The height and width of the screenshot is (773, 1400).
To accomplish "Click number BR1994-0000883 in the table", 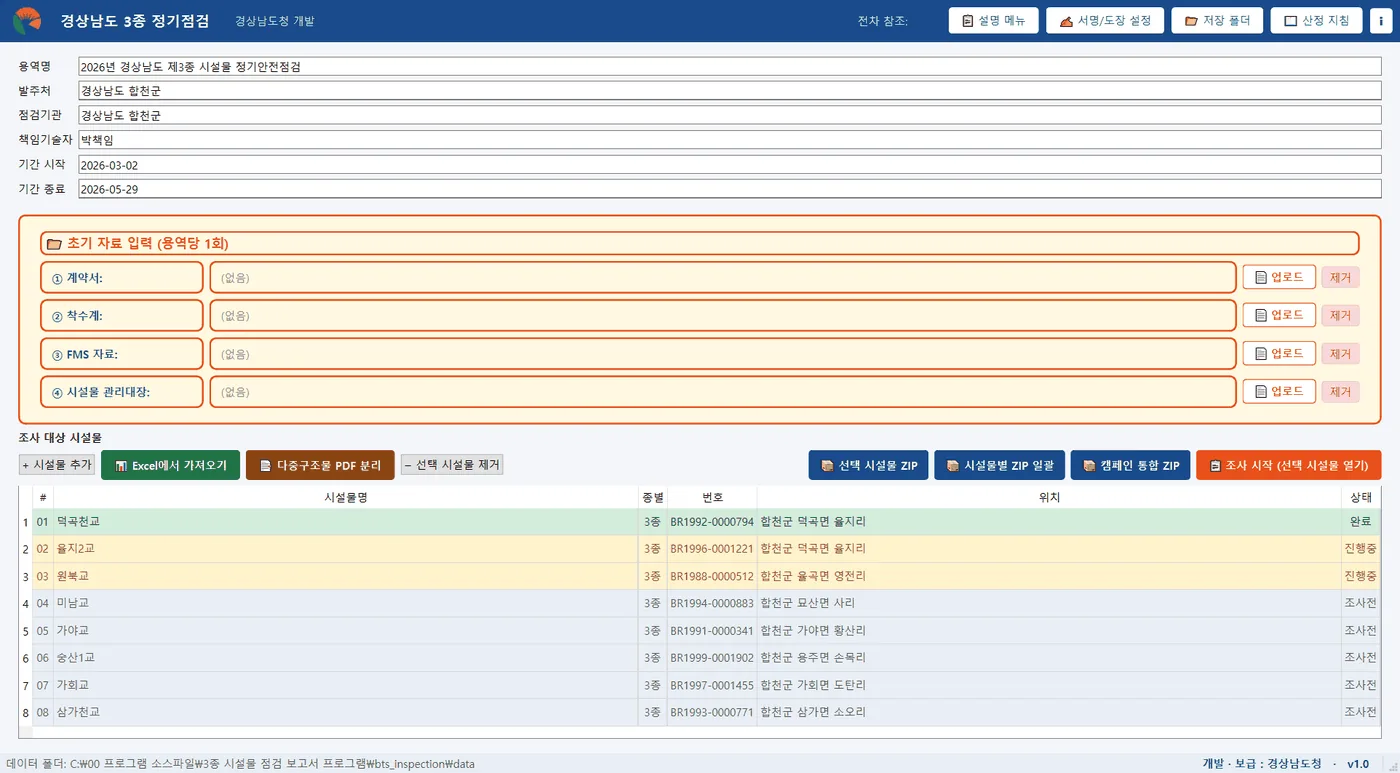I will point(712,603).
